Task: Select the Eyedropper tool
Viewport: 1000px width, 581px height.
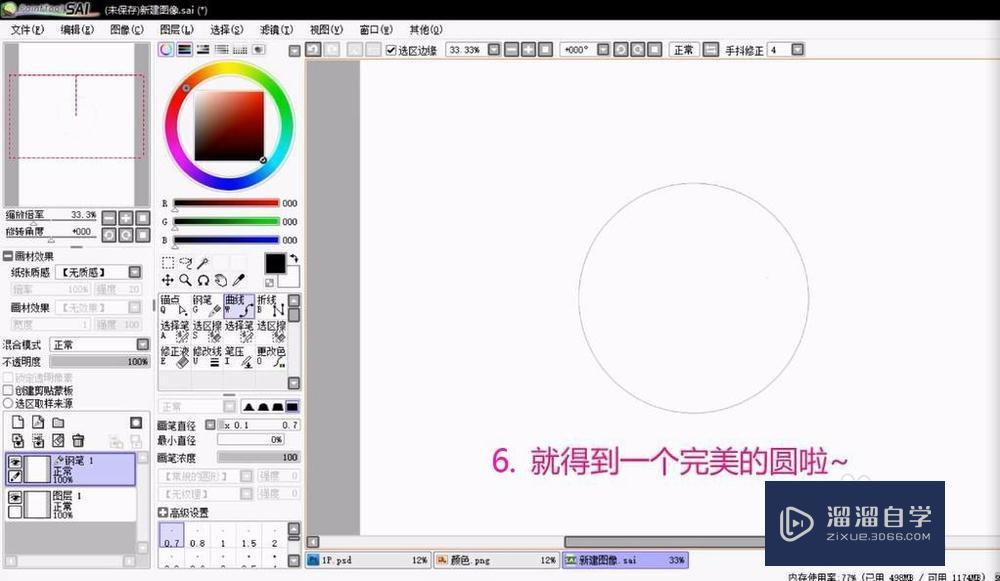Action: [x=240, y=279]
